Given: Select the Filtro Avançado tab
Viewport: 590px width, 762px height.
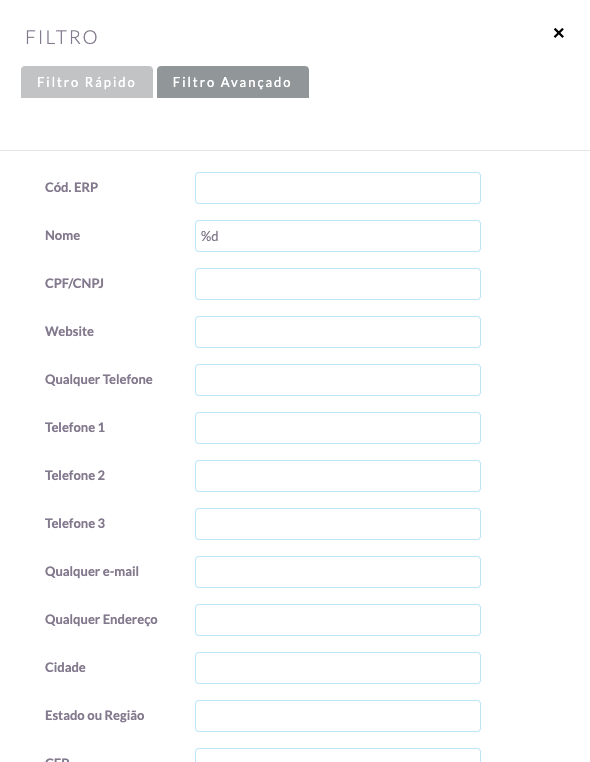Looking at the screenshot, I should tap(233, 82).
